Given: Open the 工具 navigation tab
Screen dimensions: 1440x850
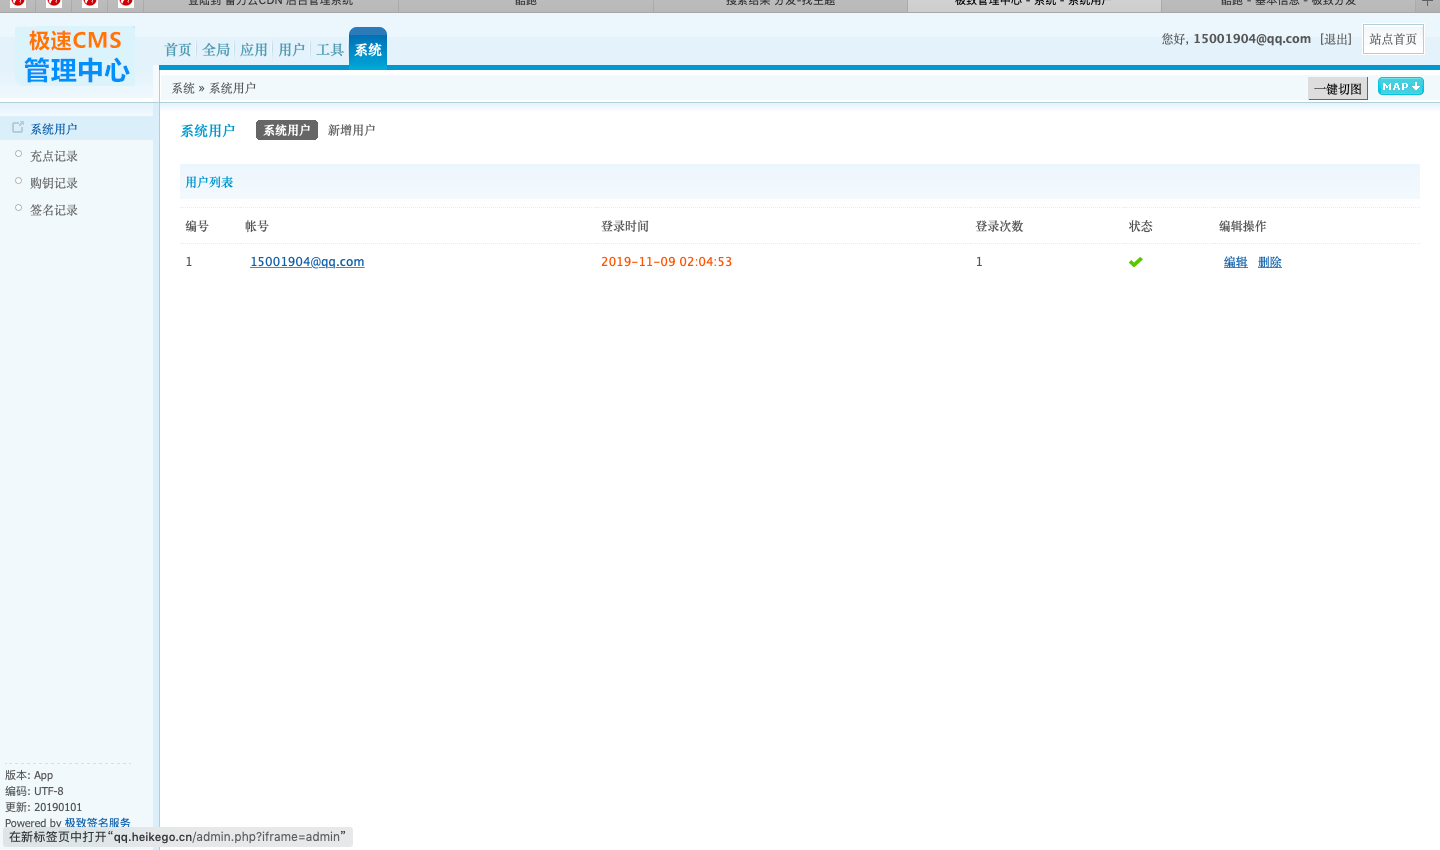Looking at the screenshot, I should [x=330, y=50].
